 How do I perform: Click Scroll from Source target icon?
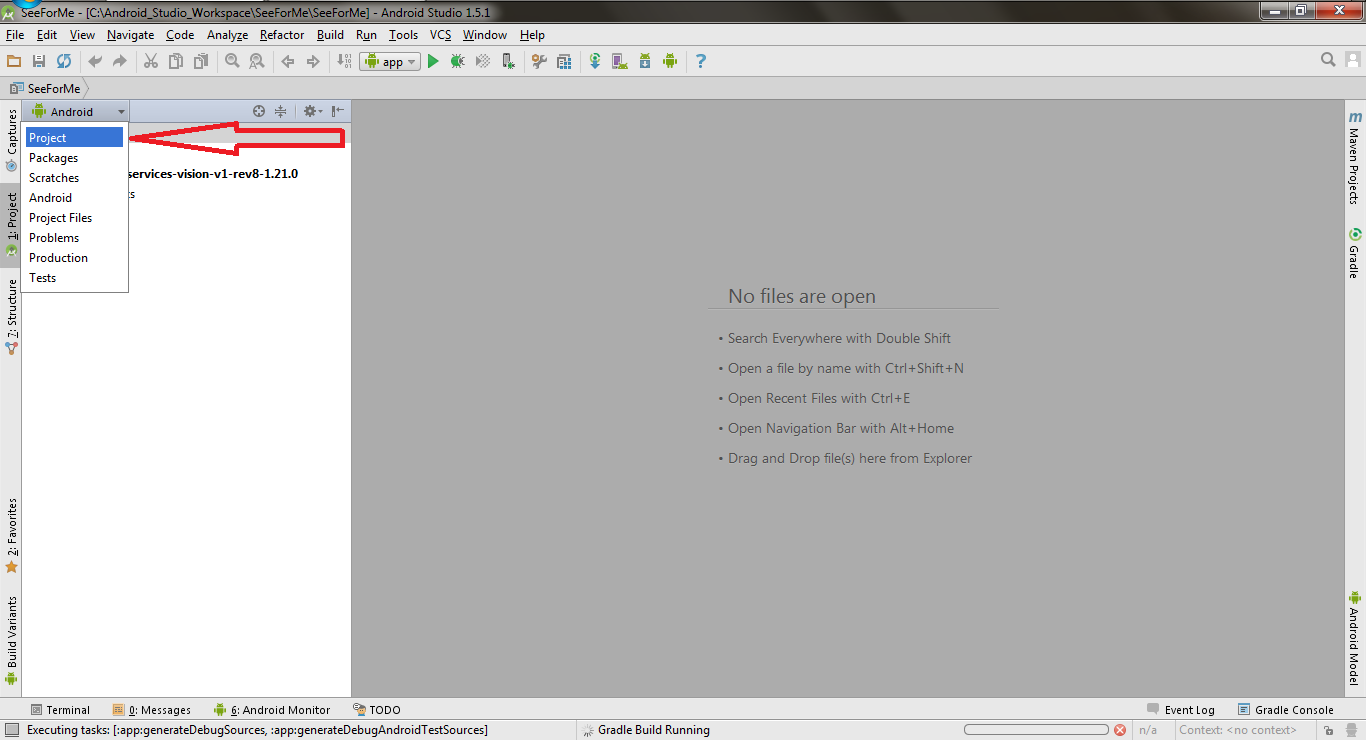pos(259,111)
